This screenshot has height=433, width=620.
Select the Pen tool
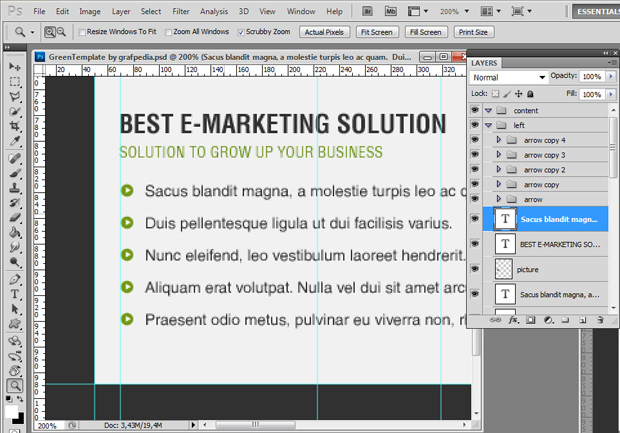(x=15, y=280)
